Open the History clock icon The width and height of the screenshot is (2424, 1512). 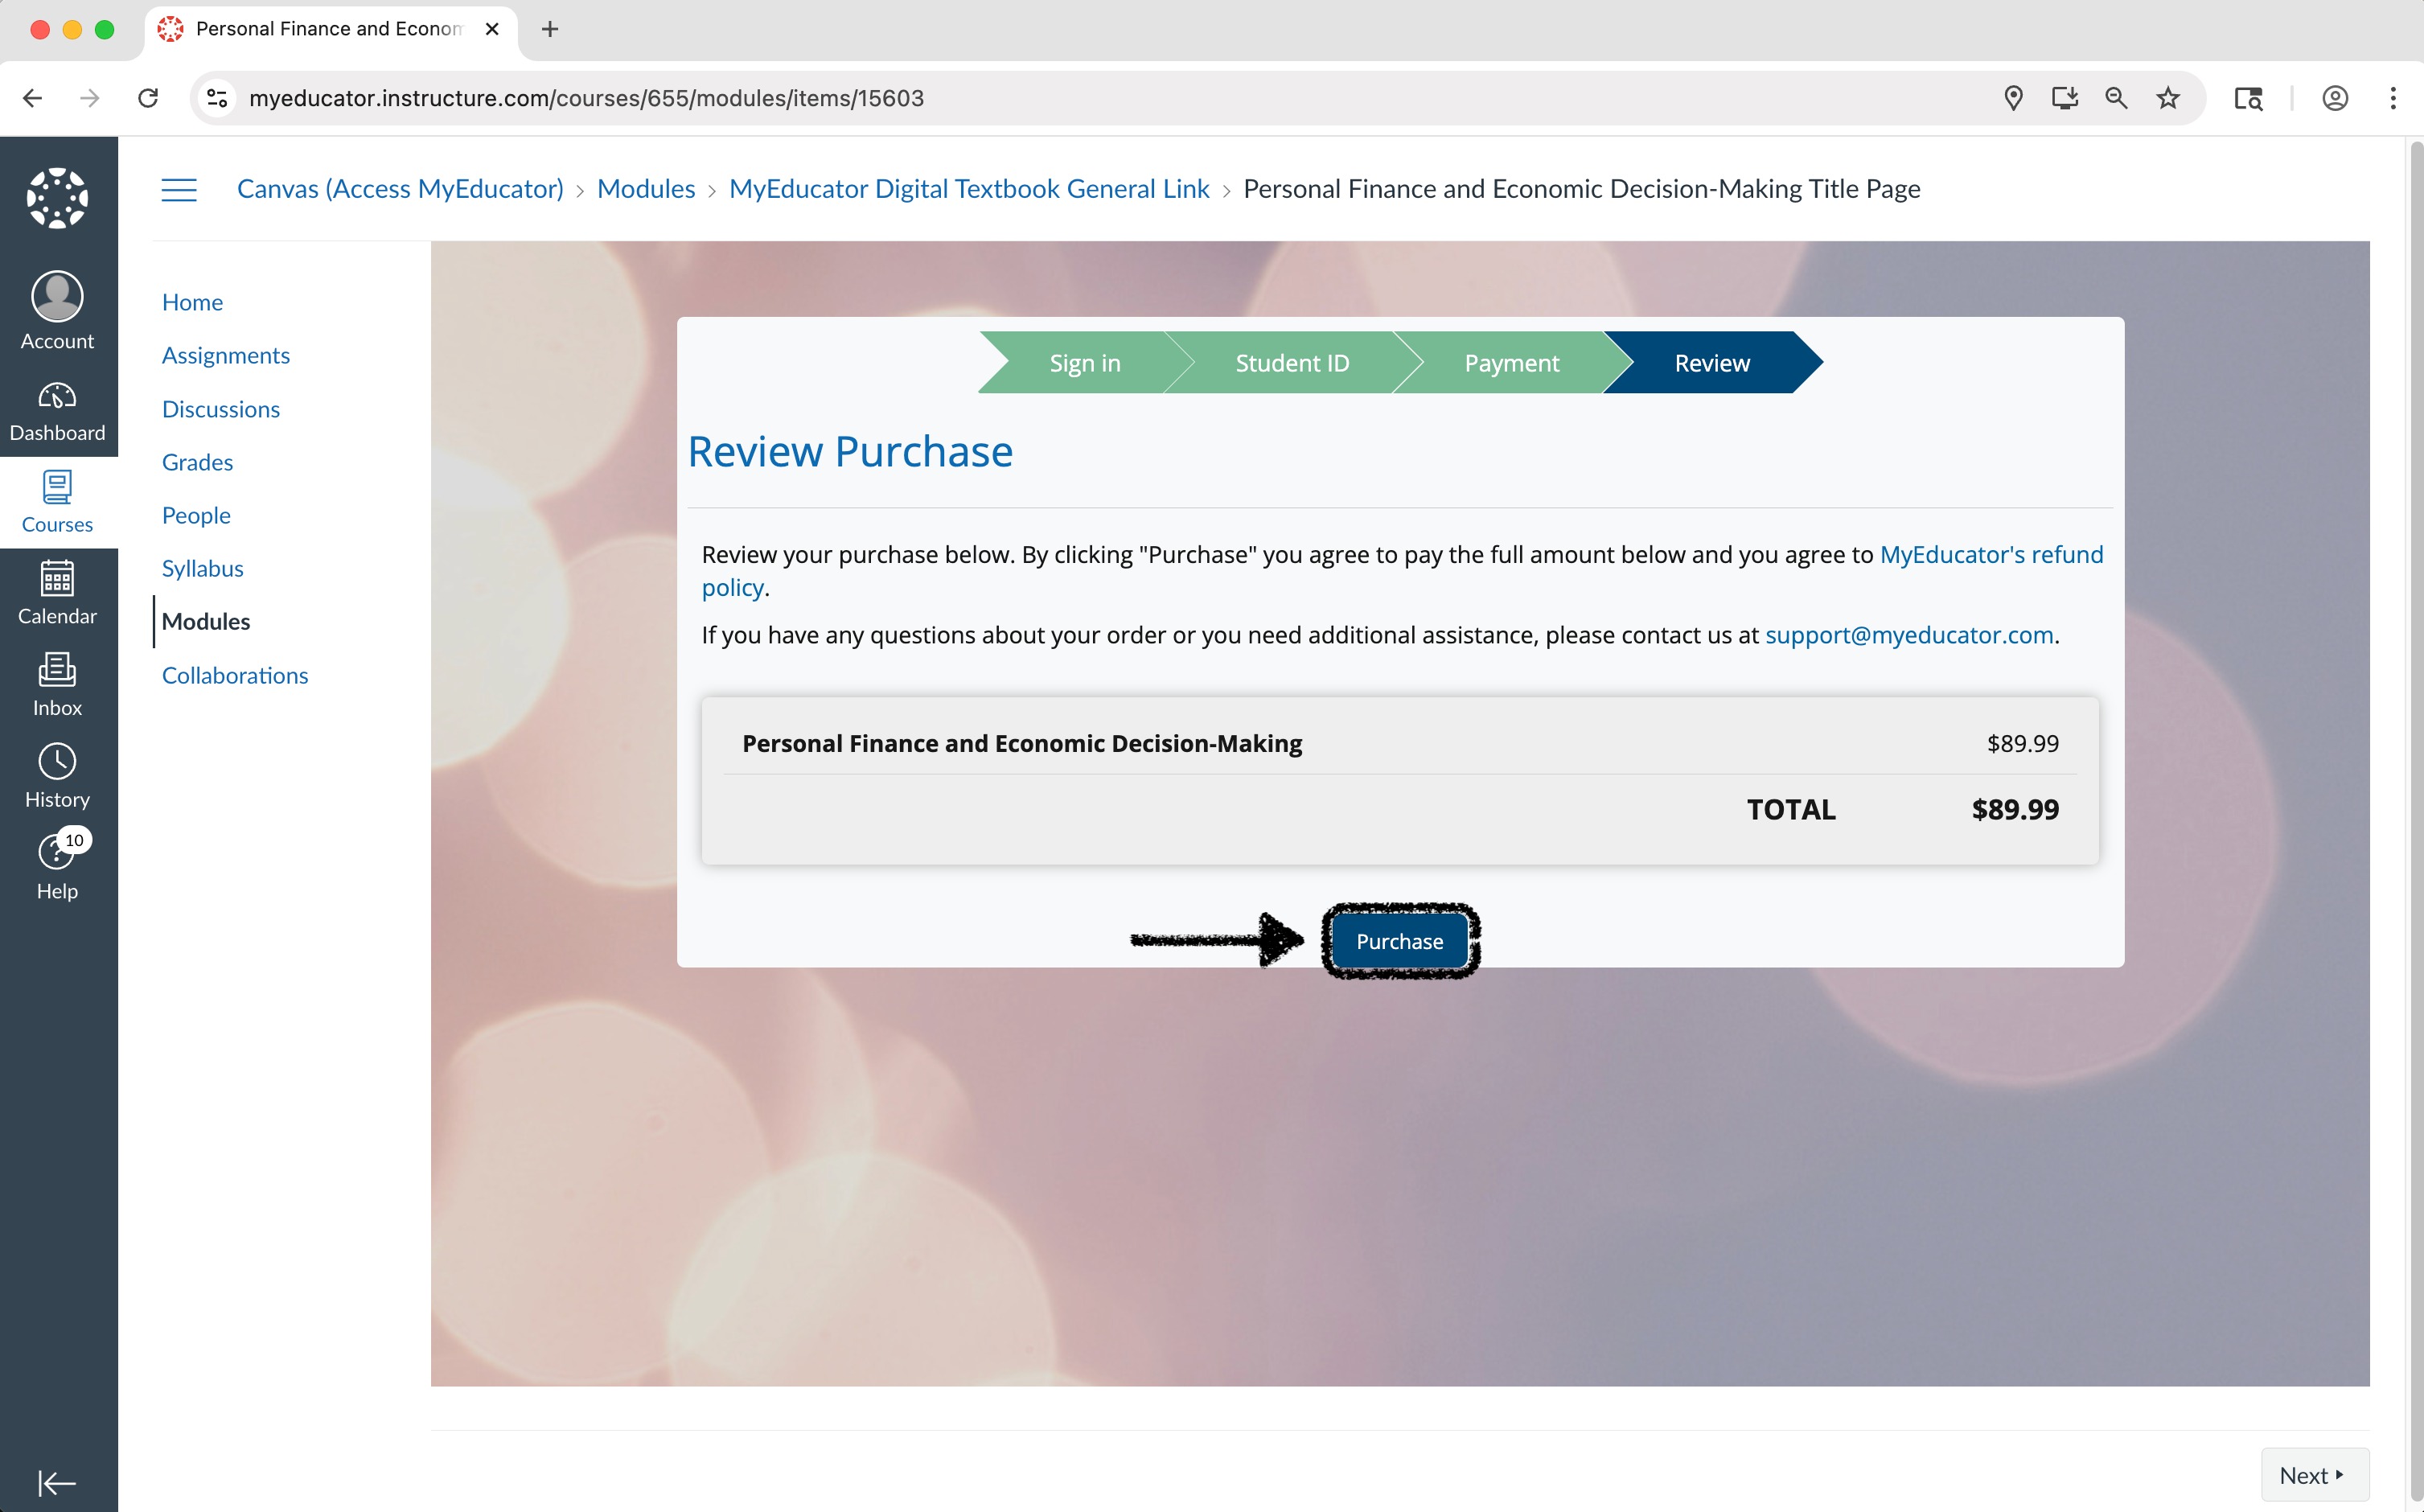(57, 763)
